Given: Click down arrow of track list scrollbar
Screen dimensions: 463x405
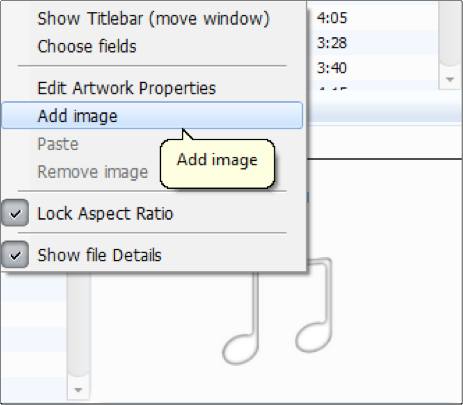Looking at the screenshot, I should click(450, 79).
